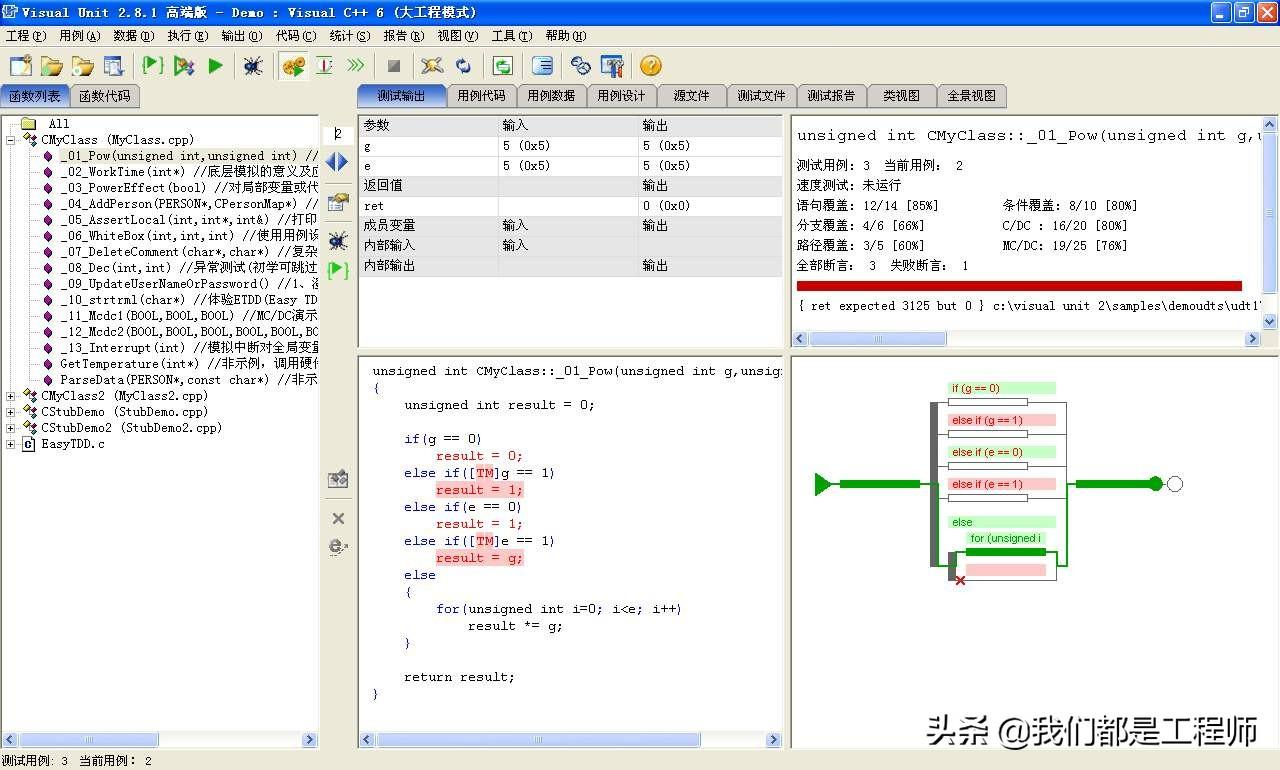This screenshot has width=1280, height=770.
Task: Click the solid green play toolbar icon
Action: (215, 66)
